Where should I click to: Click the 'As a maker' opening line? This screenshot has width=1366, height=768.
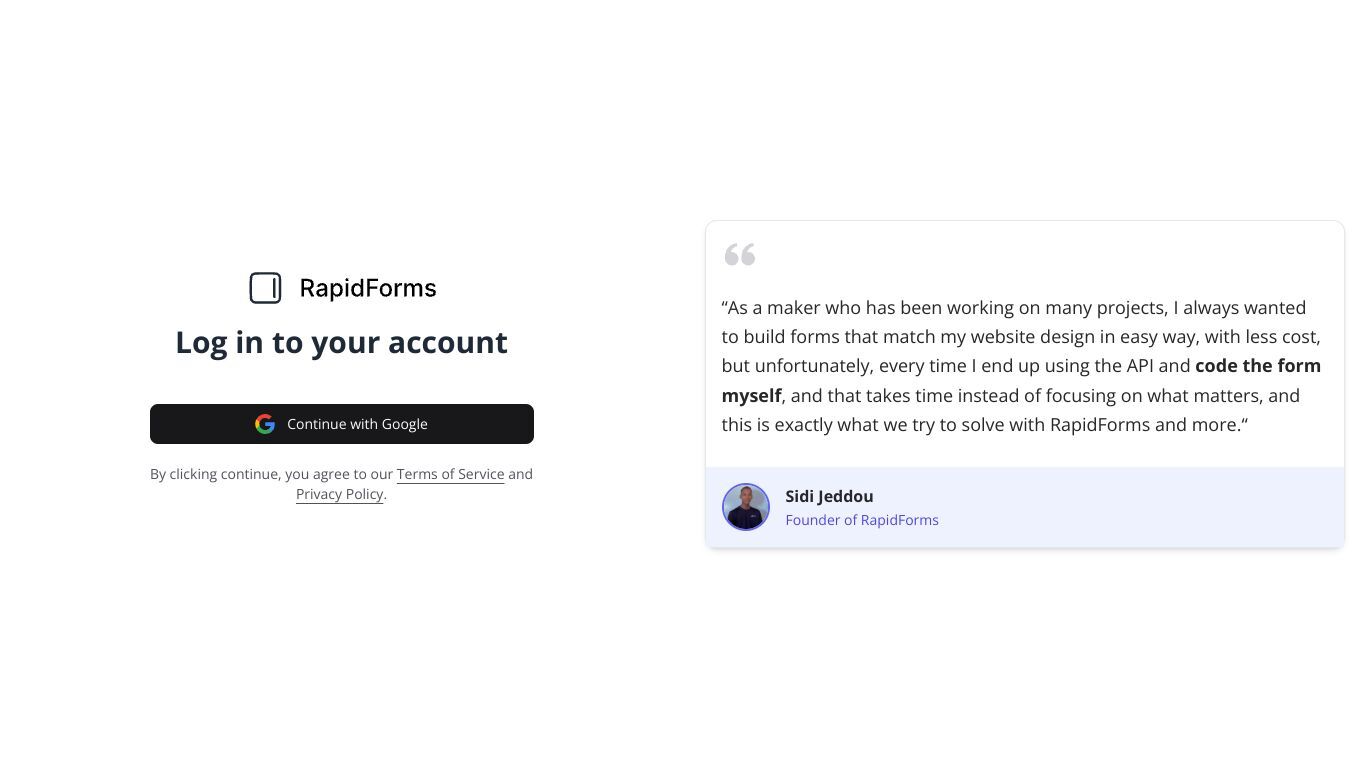tap(1014, 308)
